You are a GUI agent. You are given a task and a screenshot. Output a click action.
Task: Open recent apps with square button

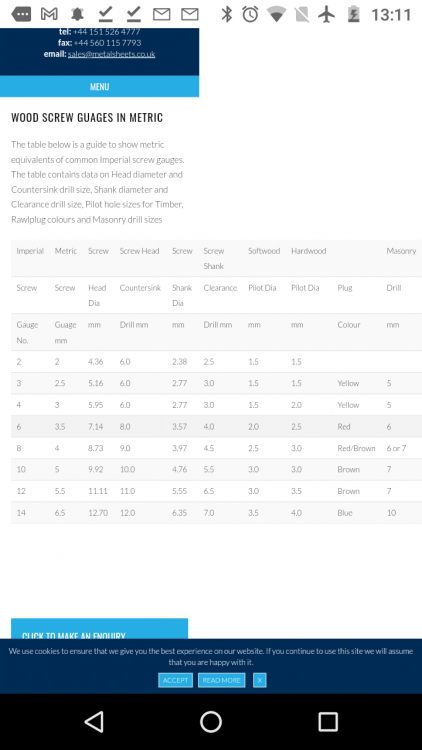coord(328,721)
